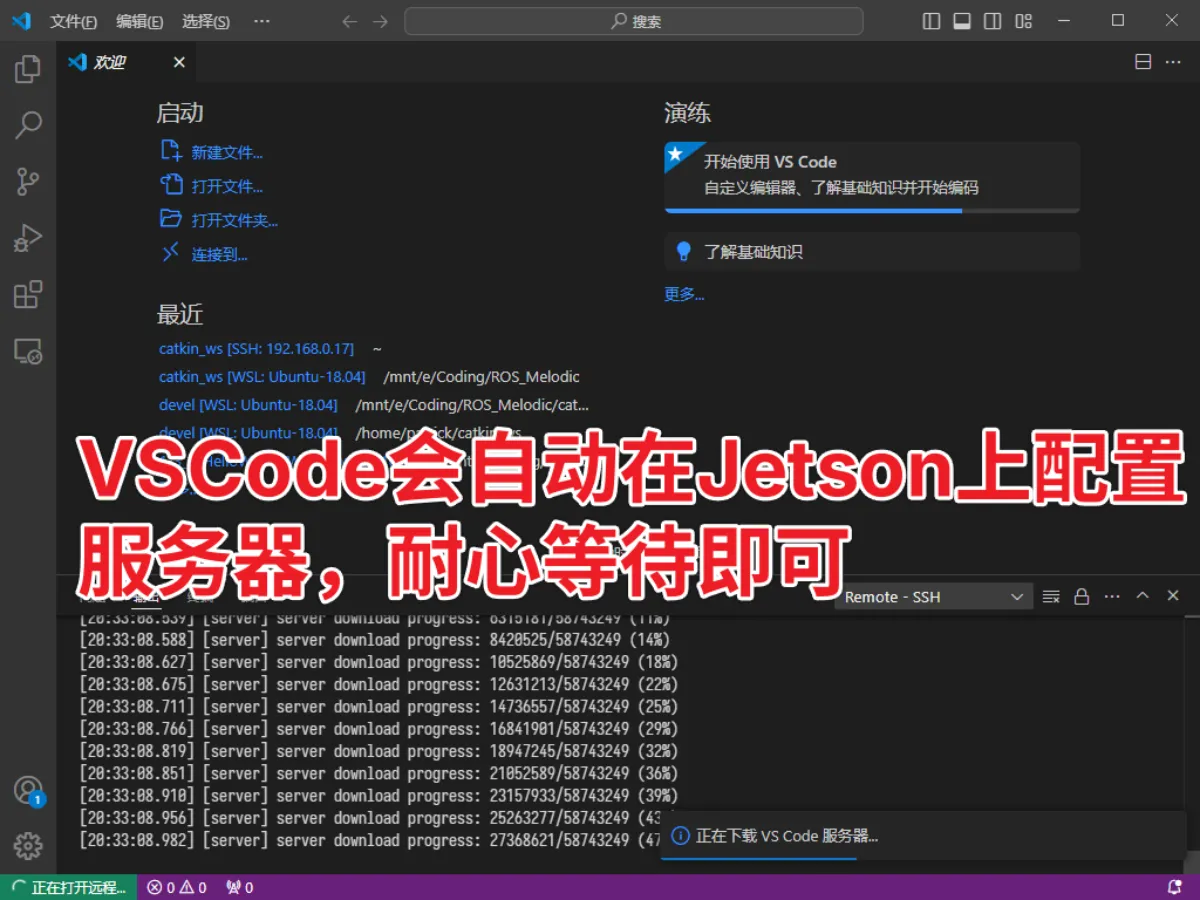The width and height of the screenshot is (1200, 900).
Task: Open the Search view in the activity bar
Action: coord(27,125)
